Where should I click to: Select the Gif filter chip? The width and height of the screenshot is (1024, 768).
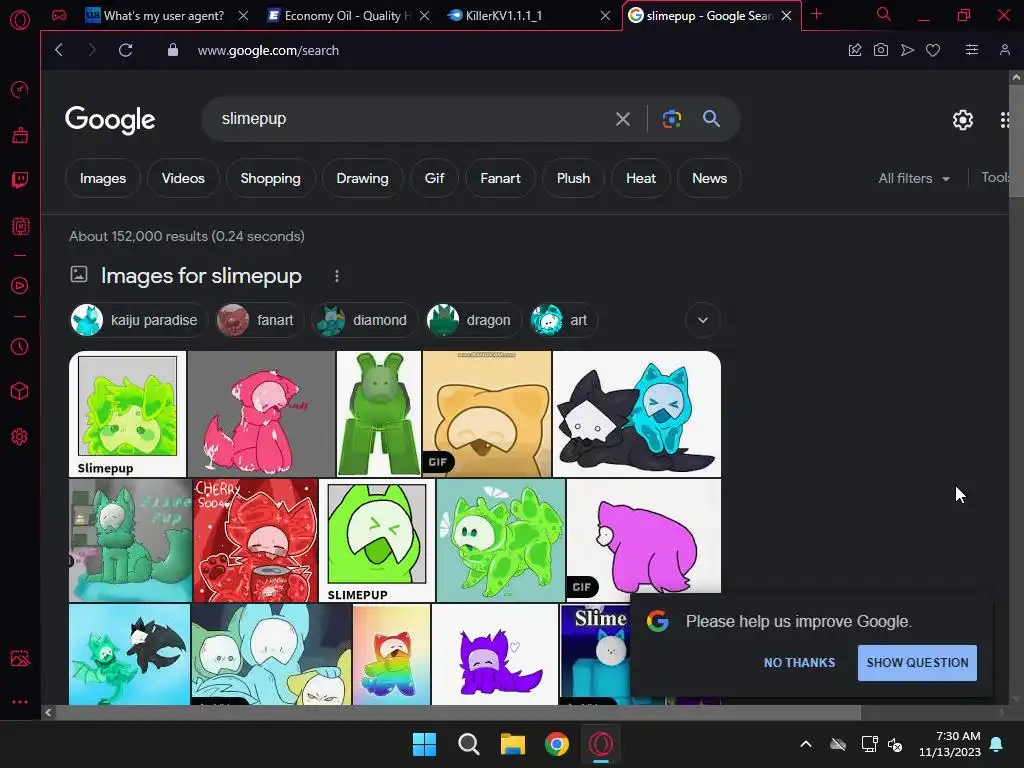(x=434, y=178)
